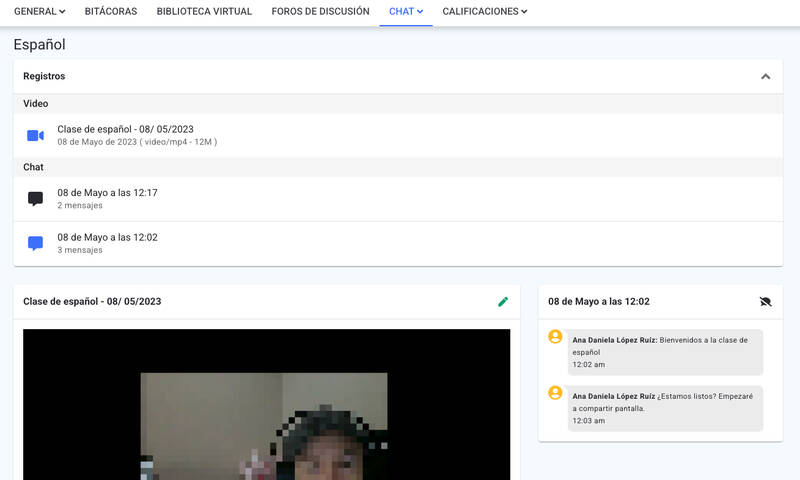Click the blue chat bubble icon for 12:02

pos(35,243)
